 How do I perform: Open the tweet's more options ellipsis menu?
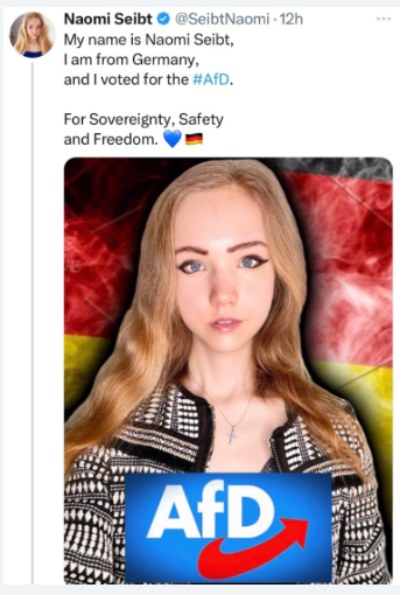pyautogui.click(x=383, y=19)
